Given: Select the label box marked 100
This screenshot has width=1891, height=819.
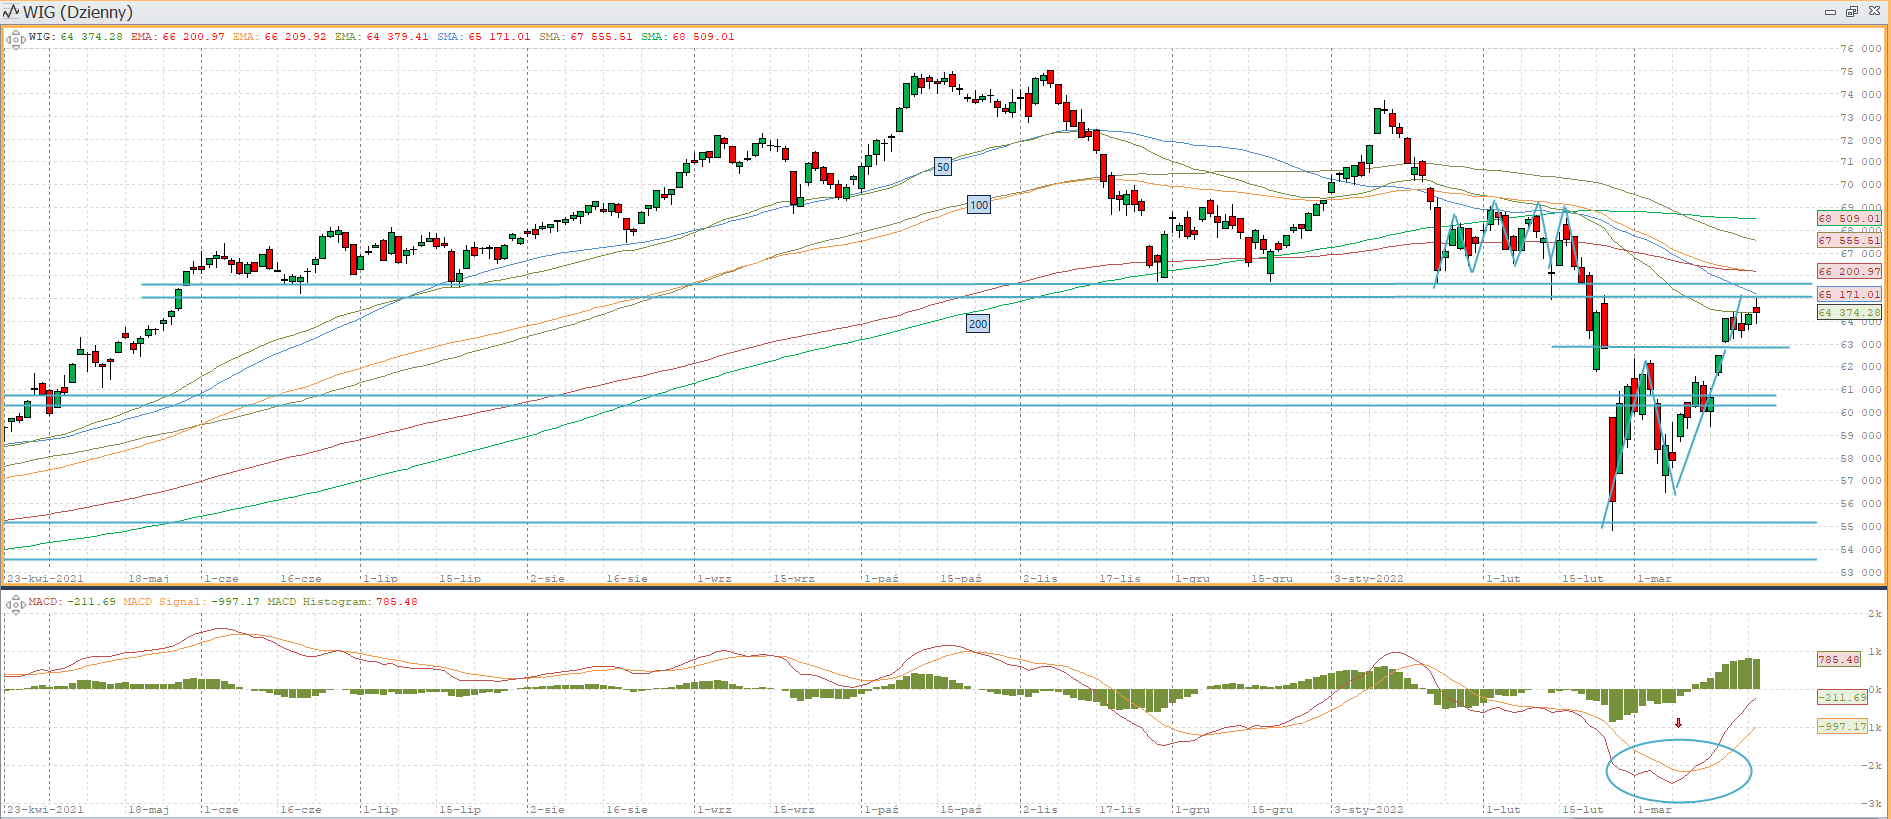Looking at the screenshot, I should [x=978, y=205].
